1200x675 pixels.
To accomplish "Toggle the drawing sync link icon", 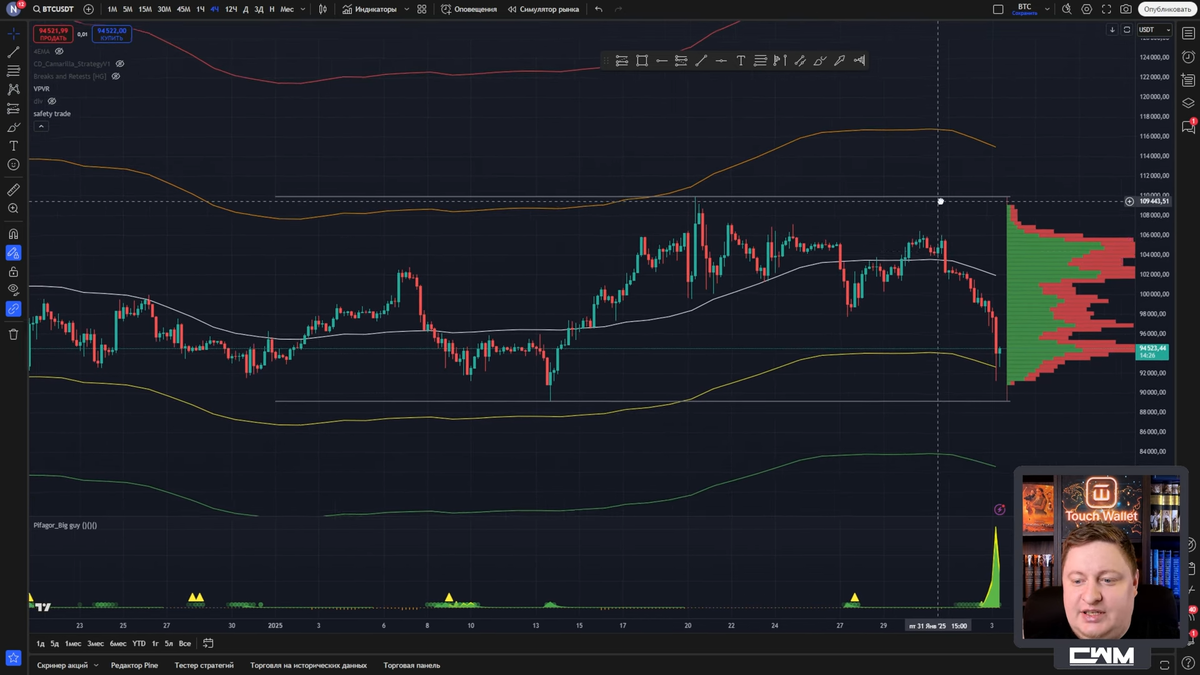I will click(14, 309).
